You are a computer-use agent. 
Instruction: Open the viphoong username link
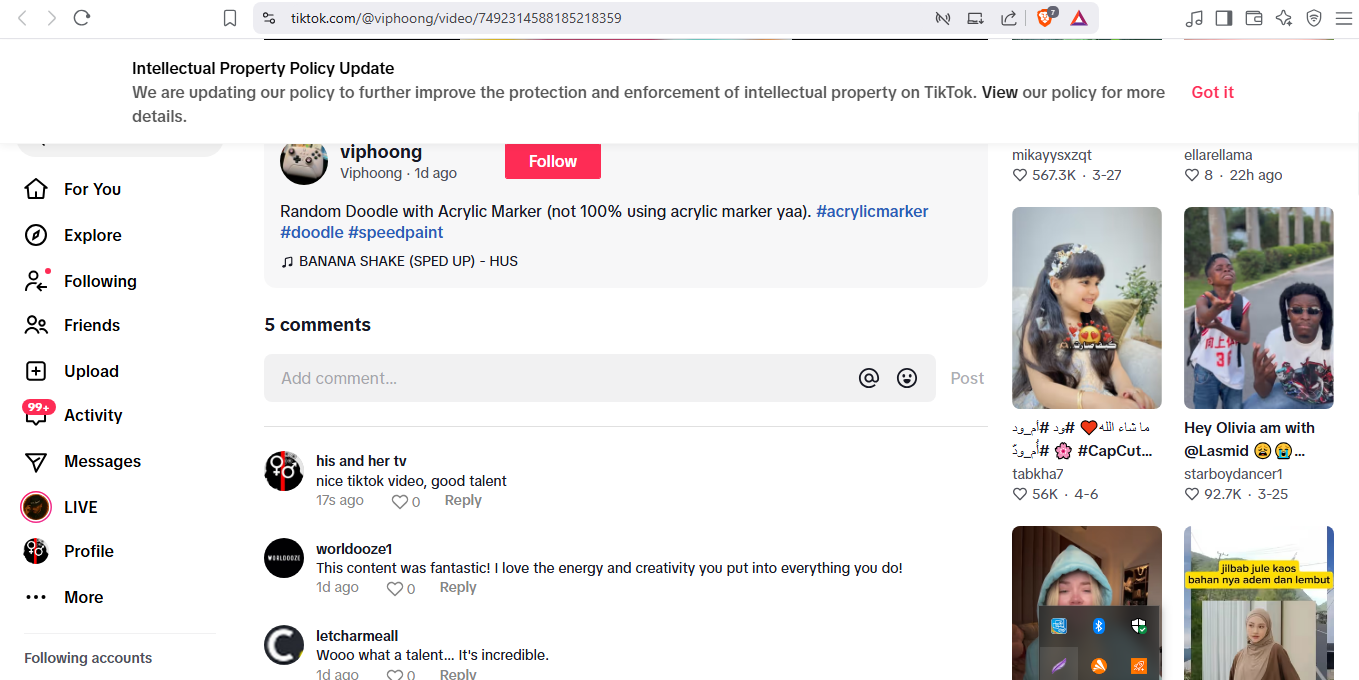pos(381,152)
